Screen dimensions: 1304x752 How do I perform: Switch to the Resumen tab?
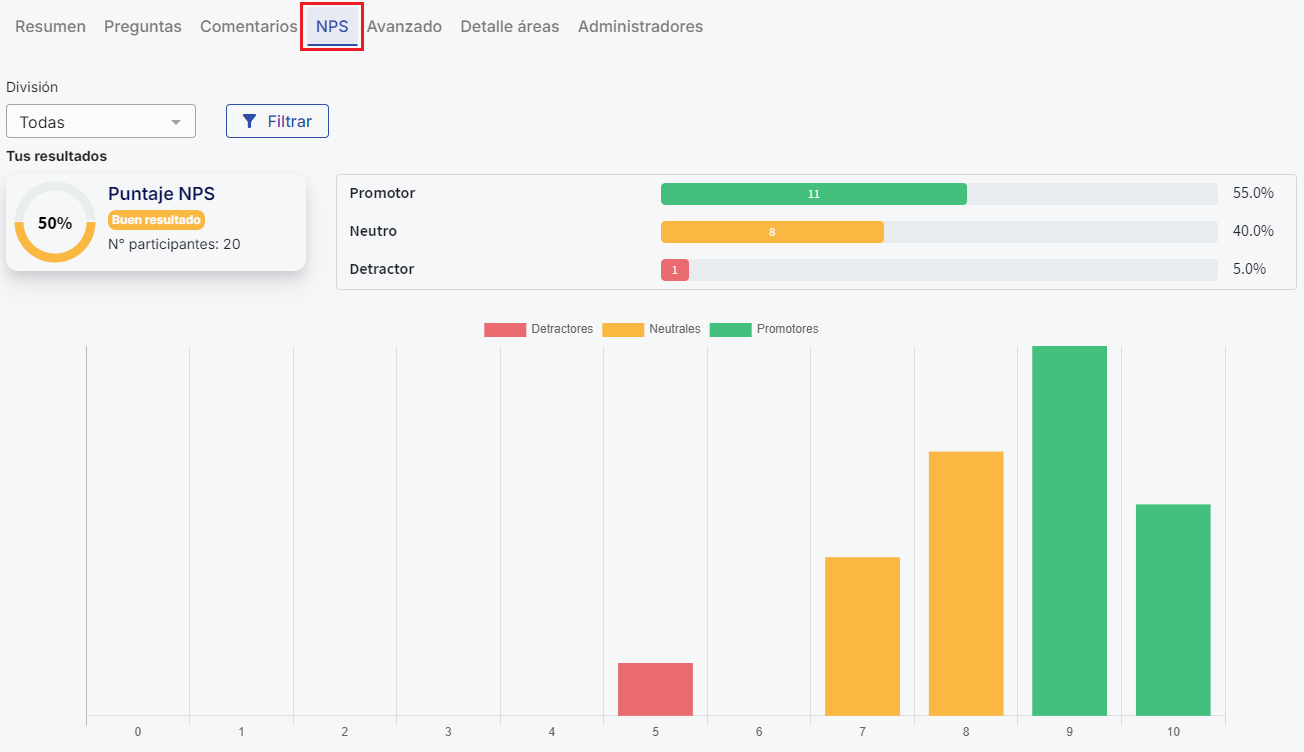(x=50, y=27)
